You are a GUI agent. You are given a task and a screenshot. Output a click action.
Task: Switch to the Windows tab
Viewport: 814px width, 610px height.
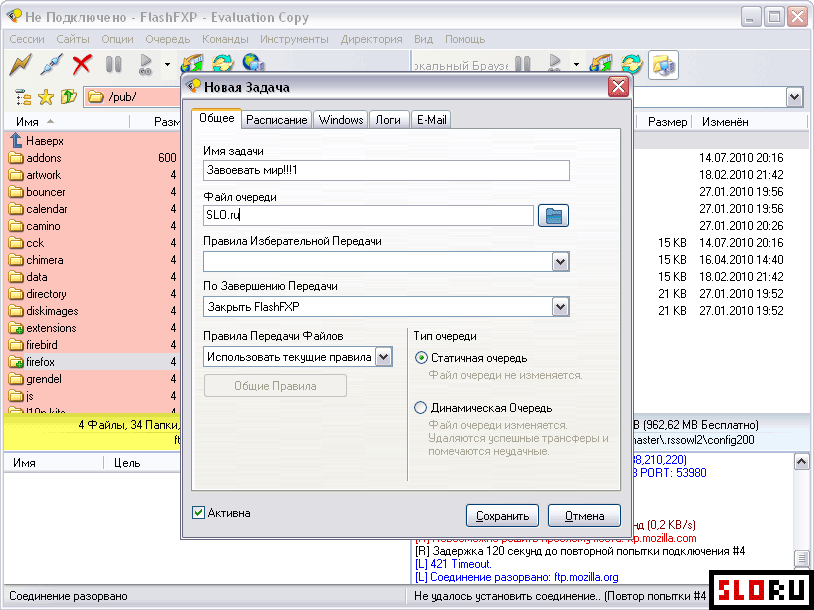pos(341,120)
